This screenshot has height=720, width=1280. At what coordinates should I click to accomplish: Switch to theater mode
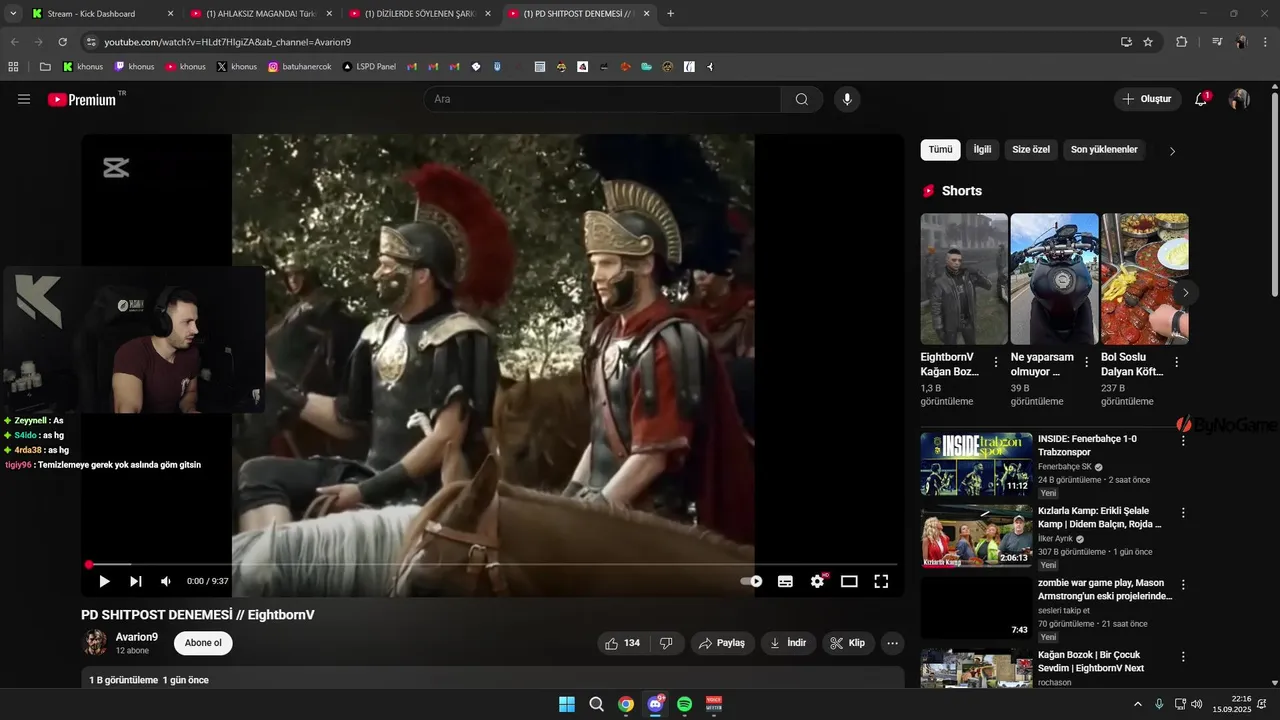click(x=849, y=581)
